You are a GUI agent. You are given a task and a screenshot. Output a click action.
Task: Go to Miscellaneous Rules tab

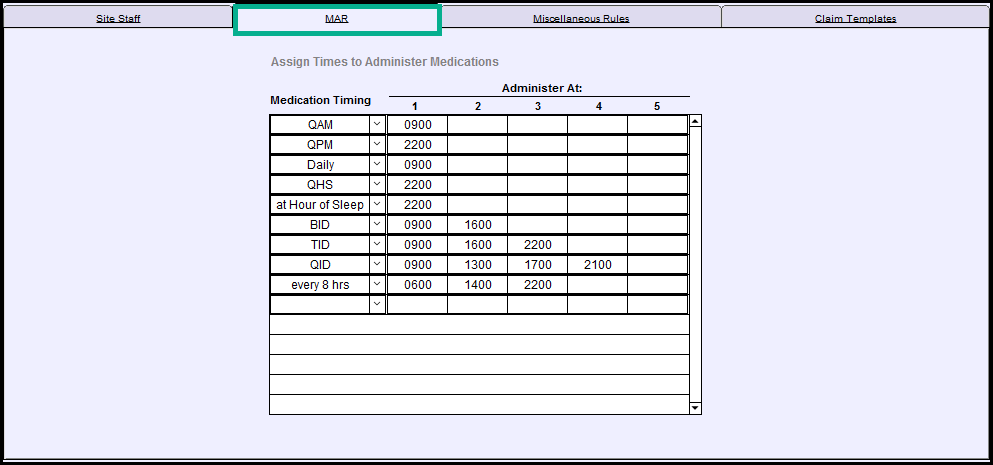coord(580,18)
